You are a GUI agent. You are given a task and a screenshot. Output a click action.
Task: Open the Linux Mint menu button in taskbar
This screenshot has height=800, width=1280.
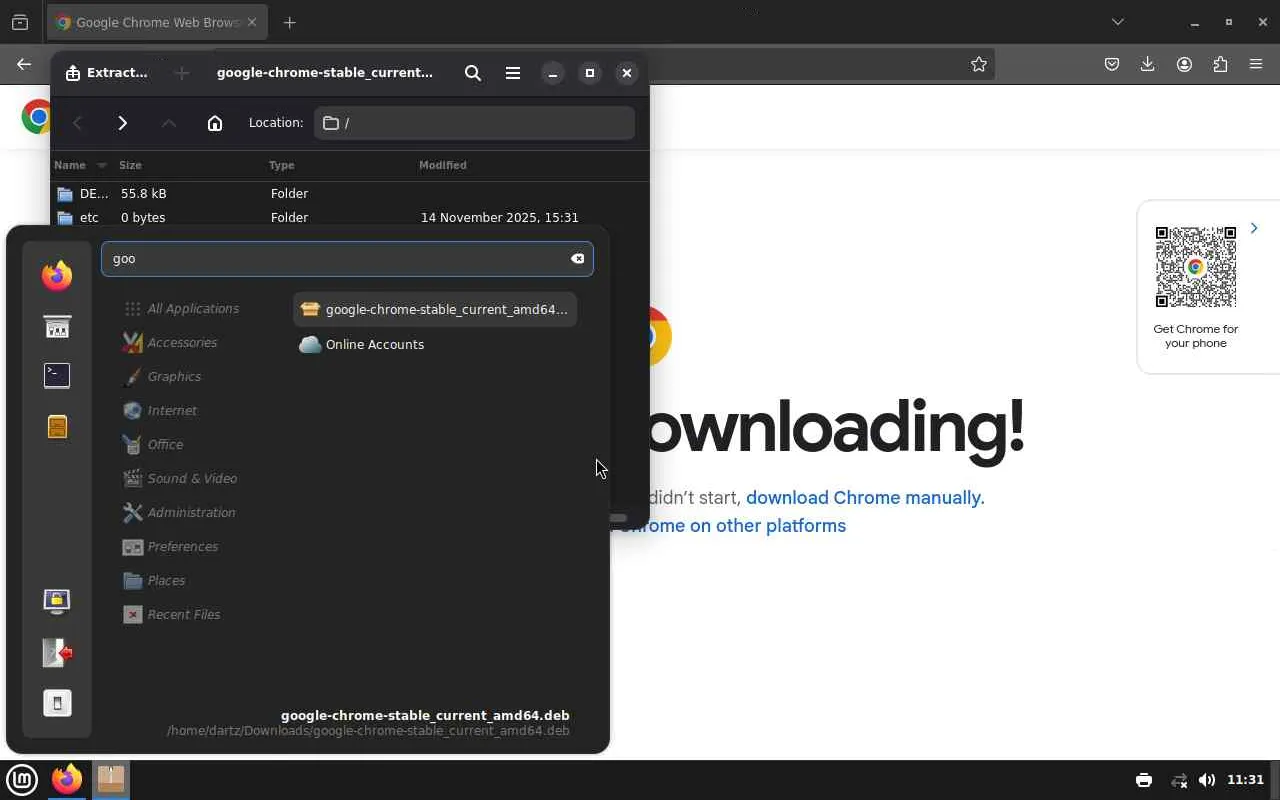pos(22,780)
